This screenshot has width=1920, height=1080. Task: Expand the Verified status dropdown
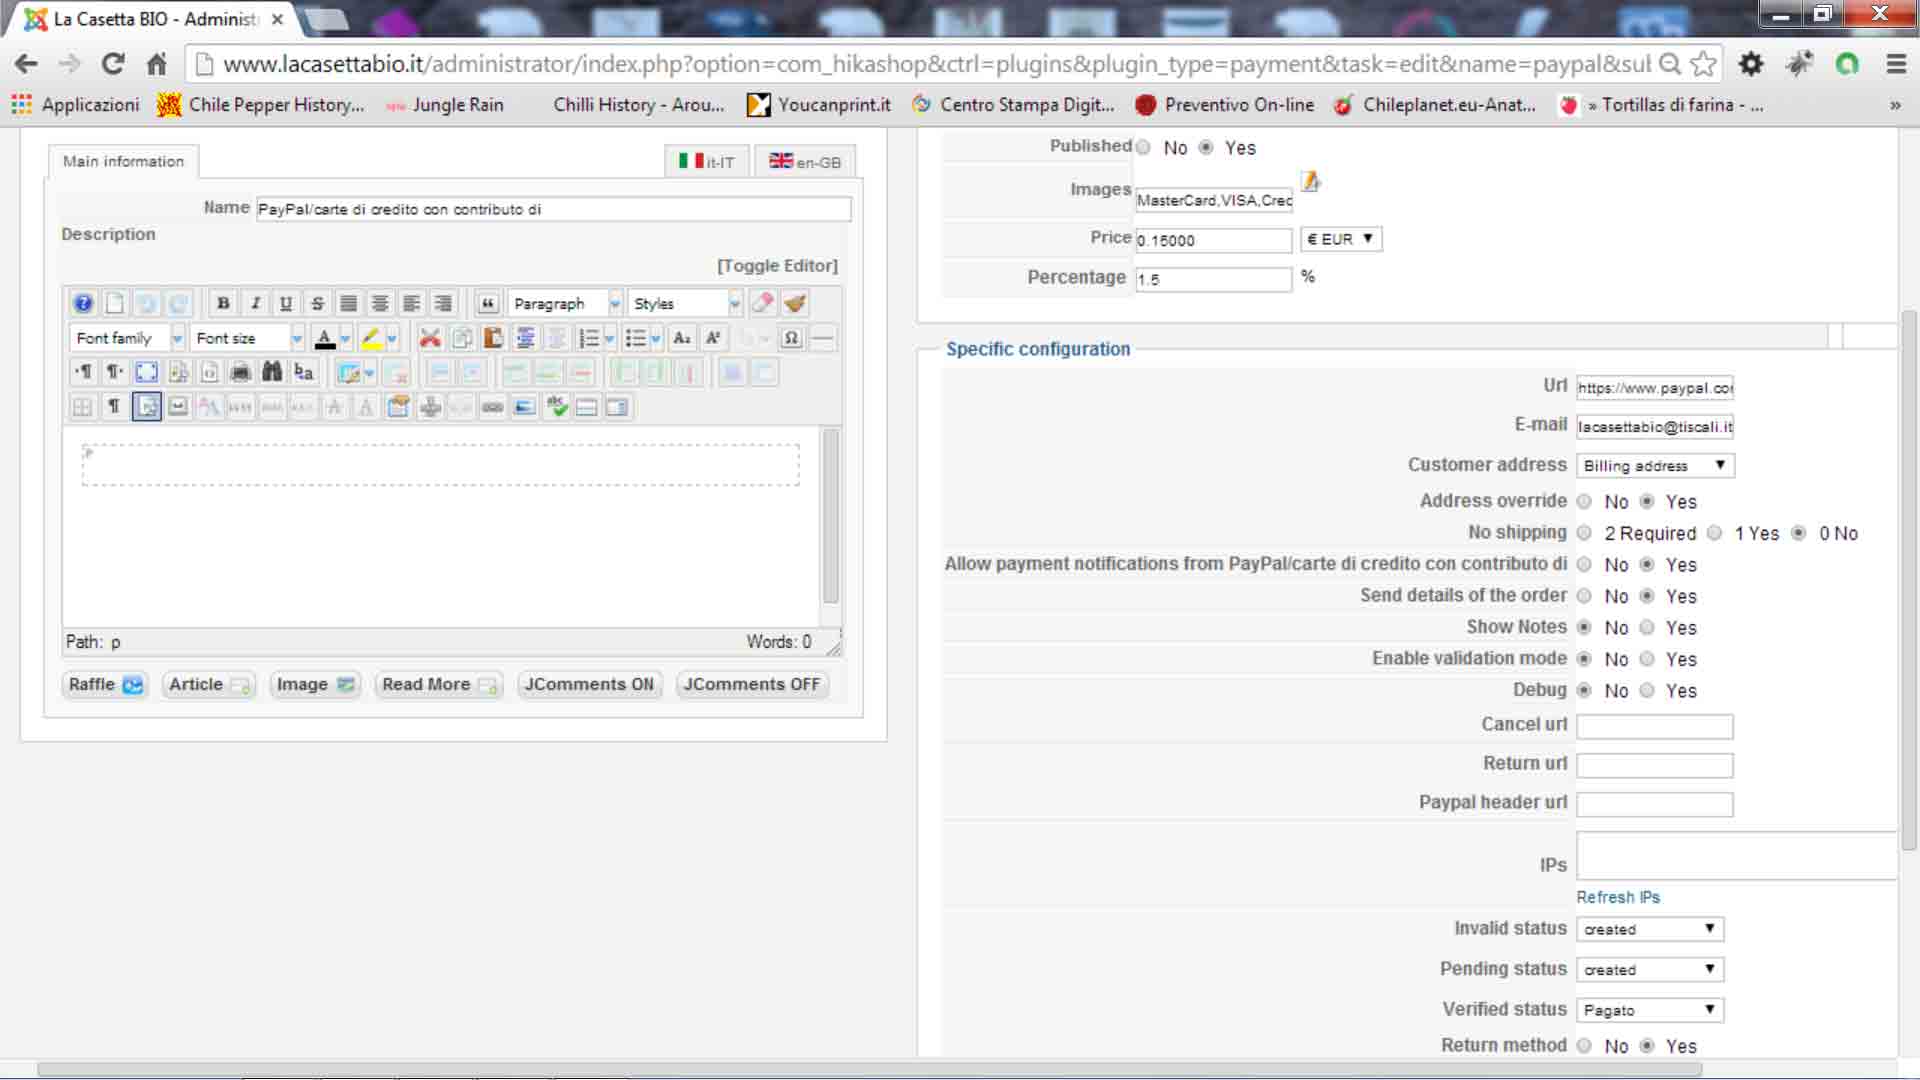[1649, 1009]
